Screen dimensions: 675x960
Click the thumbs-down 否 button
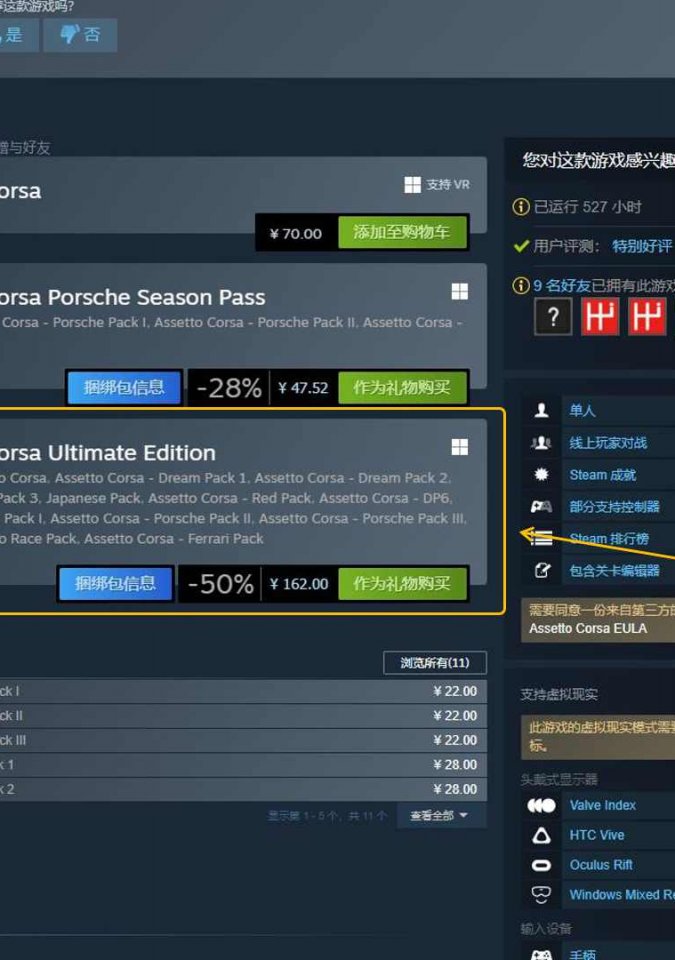point(80,35)
